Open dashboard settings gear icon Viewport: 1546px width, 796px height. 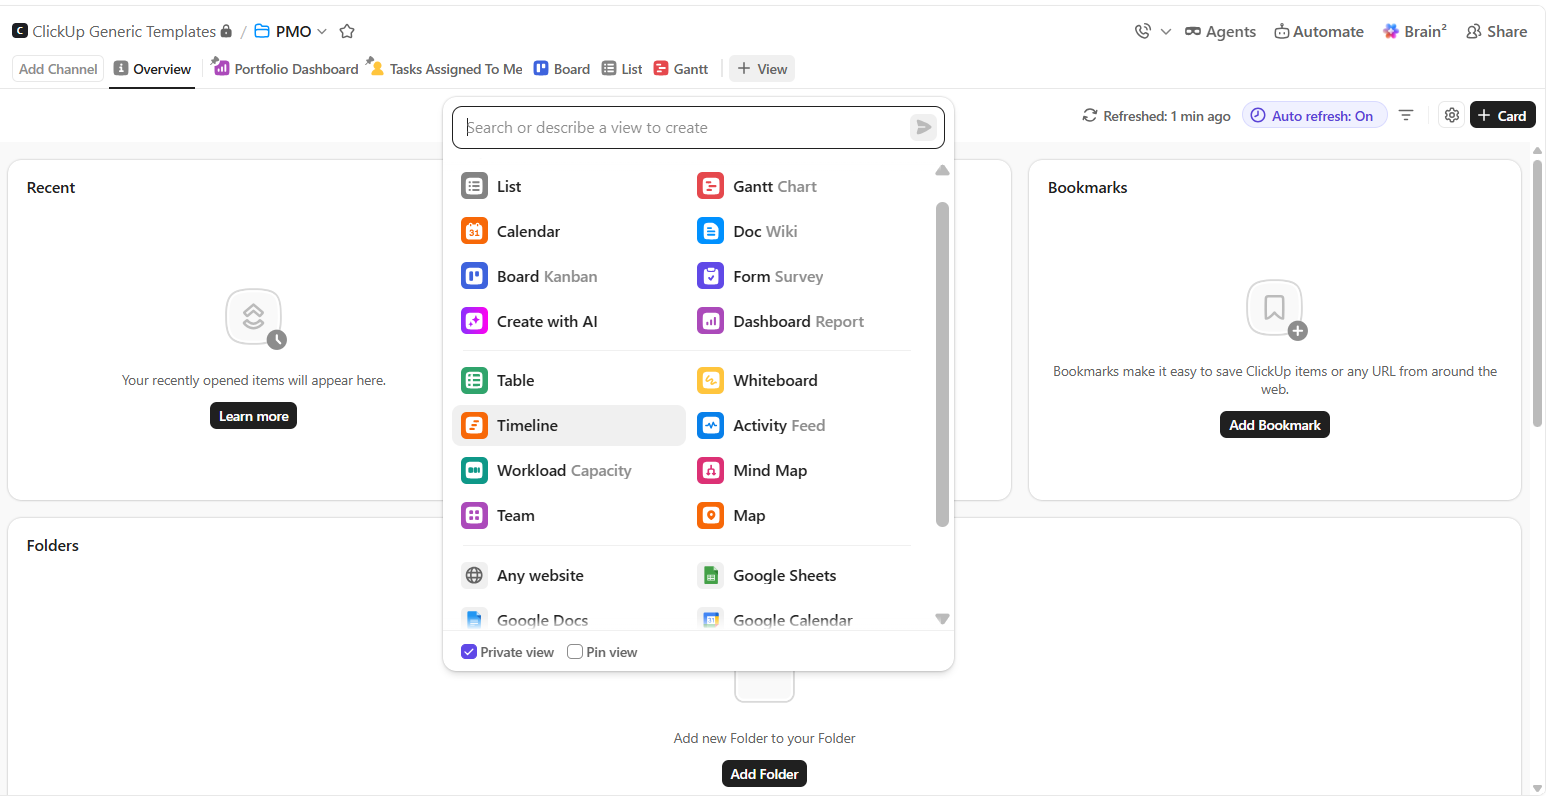[x=1452, y=115]
